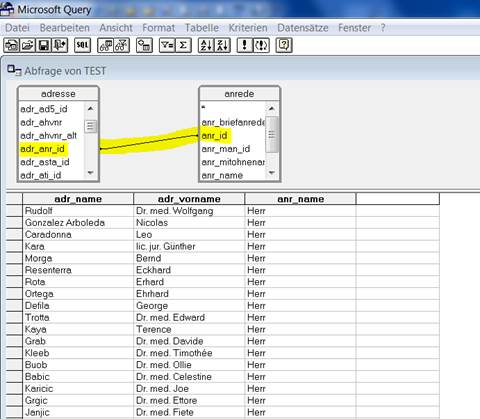The image size is (480, 419).
Task: Click the Add Tables toolbar icon
Action: tap(144, 45)
